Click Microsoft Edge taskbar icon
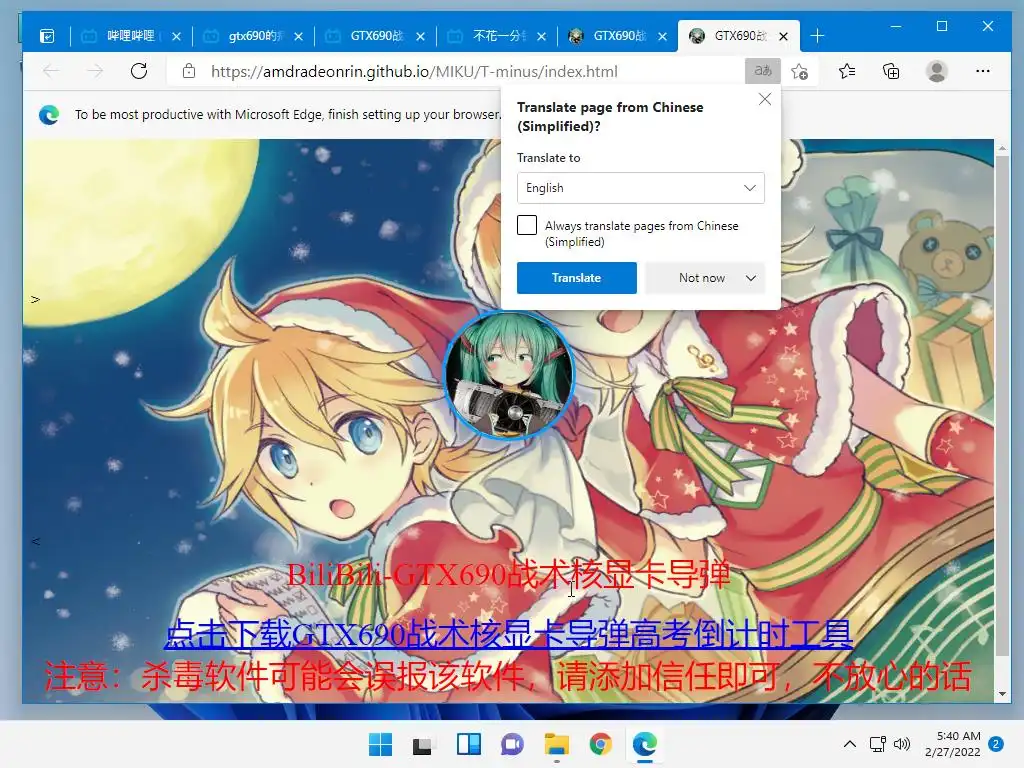The image size is (1024, 768). pos(645,744)
